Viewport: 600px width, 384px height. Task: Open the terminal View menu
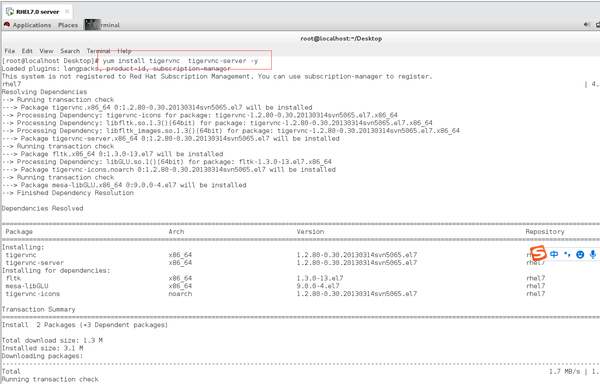coord(46,51)
